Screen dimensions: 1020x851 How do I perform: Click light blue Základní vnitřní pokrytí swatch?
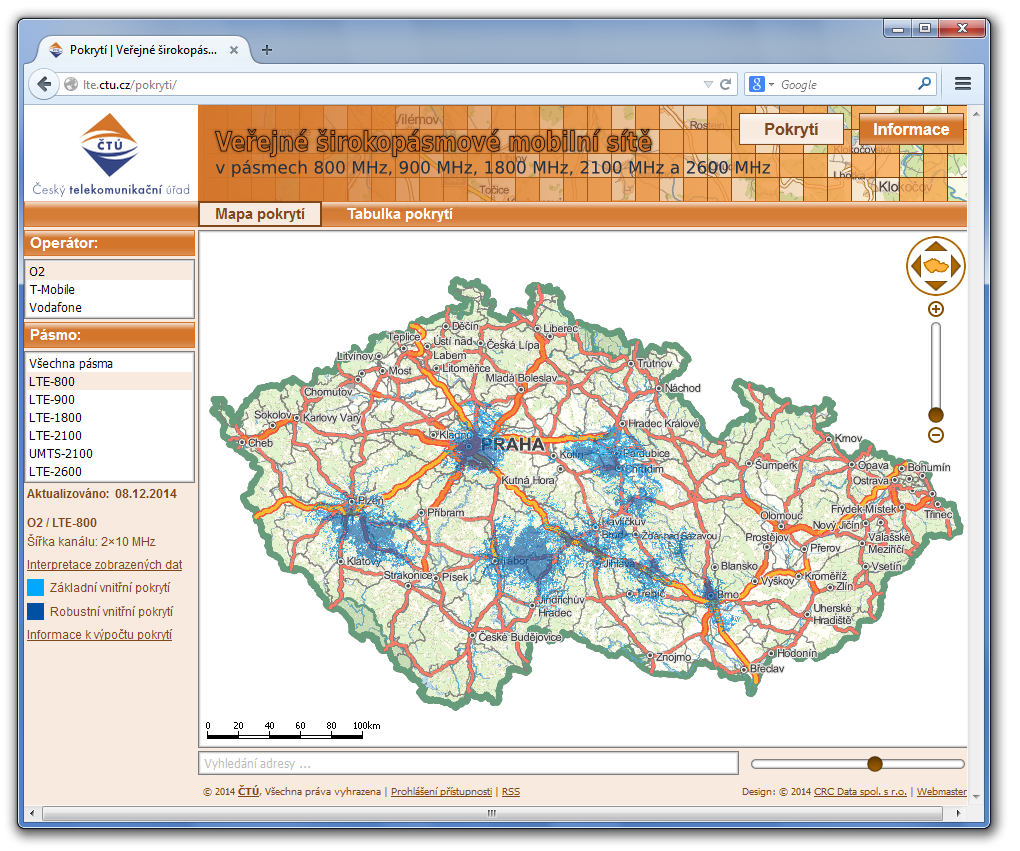tap(36, 588)
